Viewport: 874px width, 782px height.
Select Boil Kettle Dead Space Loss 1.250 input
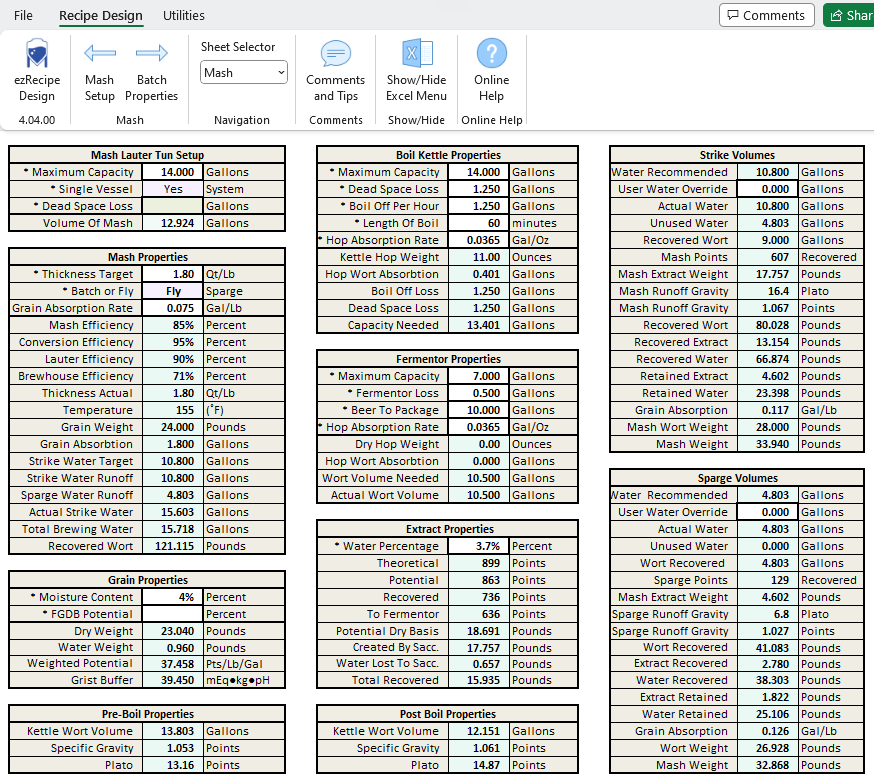pyautogui.click(x=479, y=189)
